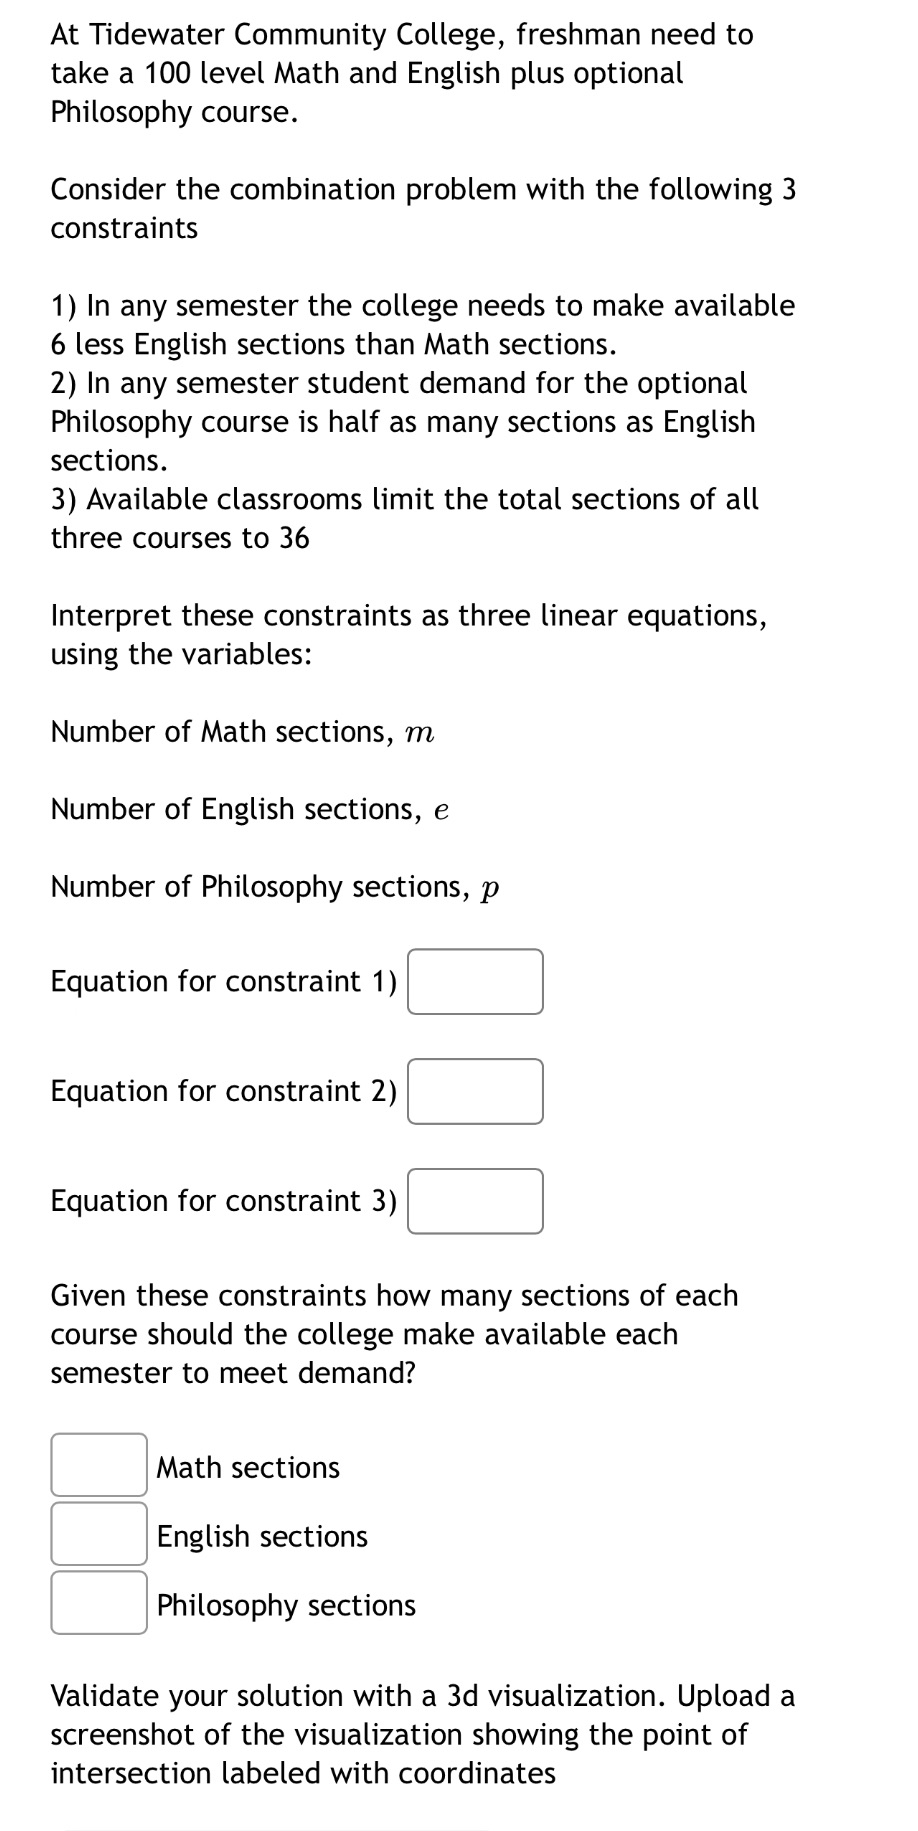The width and height of the screenshot is (918, 1831).
Task: Select the Equation for constraint 2 field
Action: (474, 1091)
